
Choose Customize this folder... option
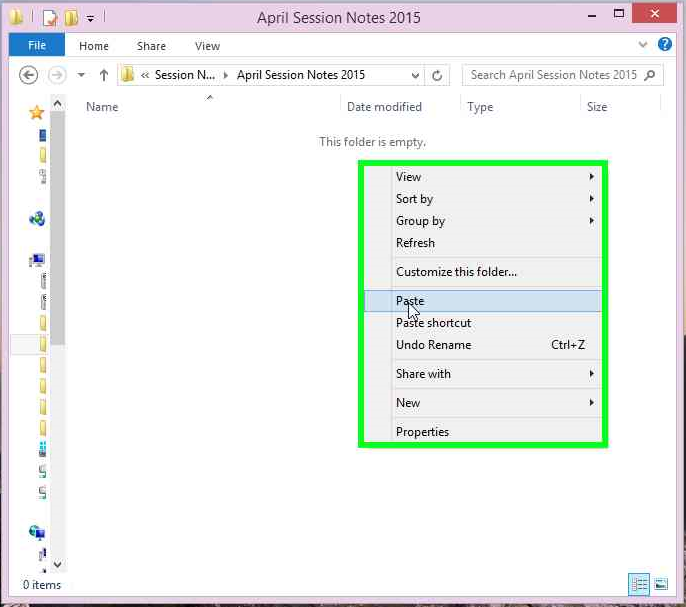(x=483, y=272)
